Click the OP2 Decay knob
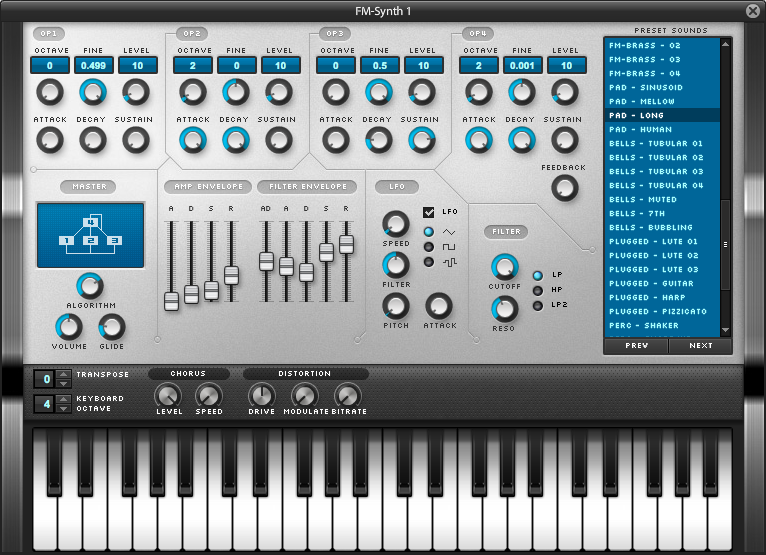The height and width of the screenshot is (555, 766). 236,140
